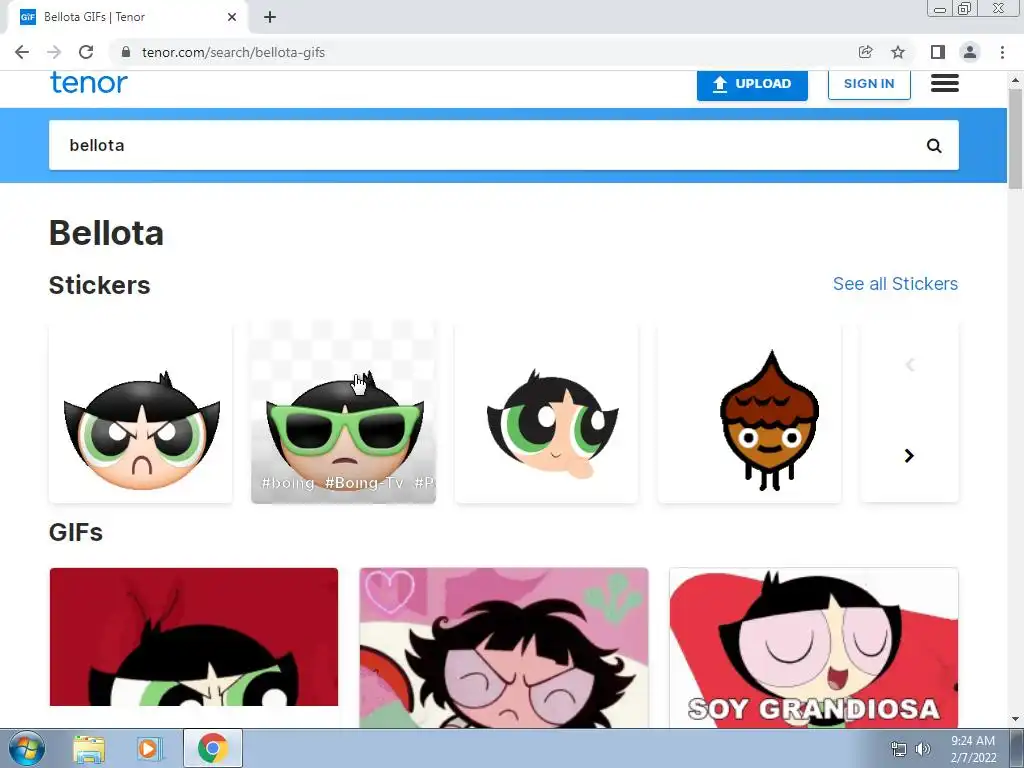Open Windows Media Player from taskbar

(x=149, y=748)
